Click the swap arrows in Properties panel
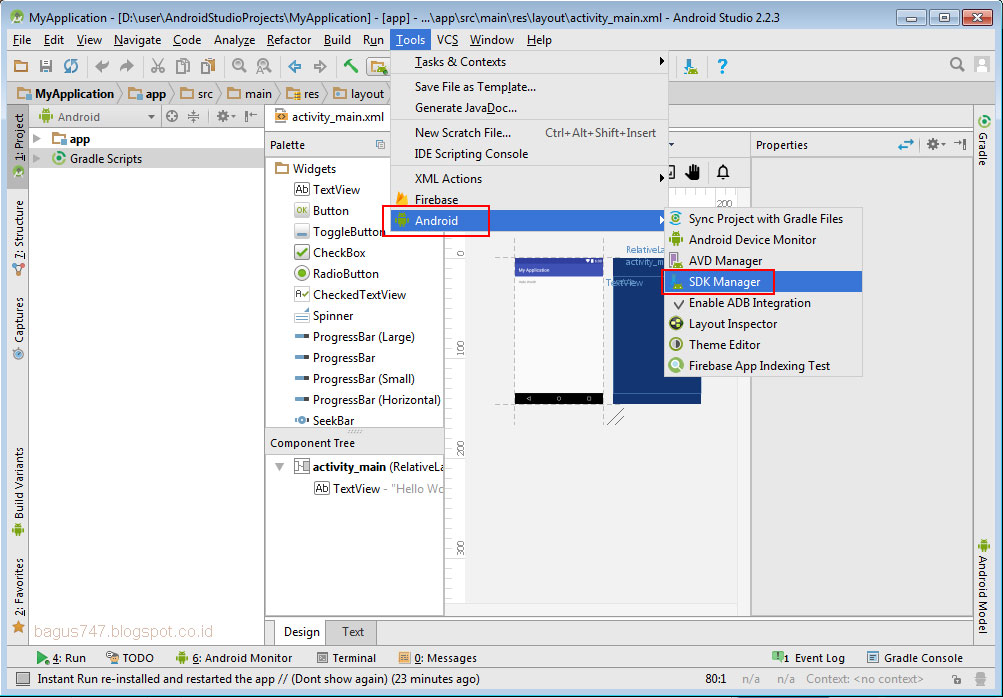Screen dimensions: 1003x698 pyautogui.click(x=906, y=145)
